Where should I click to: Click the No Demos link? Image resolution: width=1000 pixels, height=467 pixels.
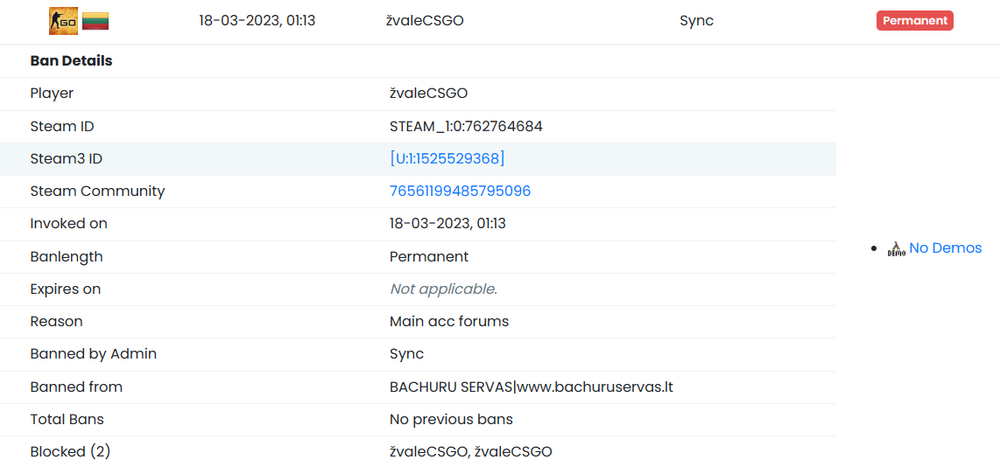[x=945, y=248]
